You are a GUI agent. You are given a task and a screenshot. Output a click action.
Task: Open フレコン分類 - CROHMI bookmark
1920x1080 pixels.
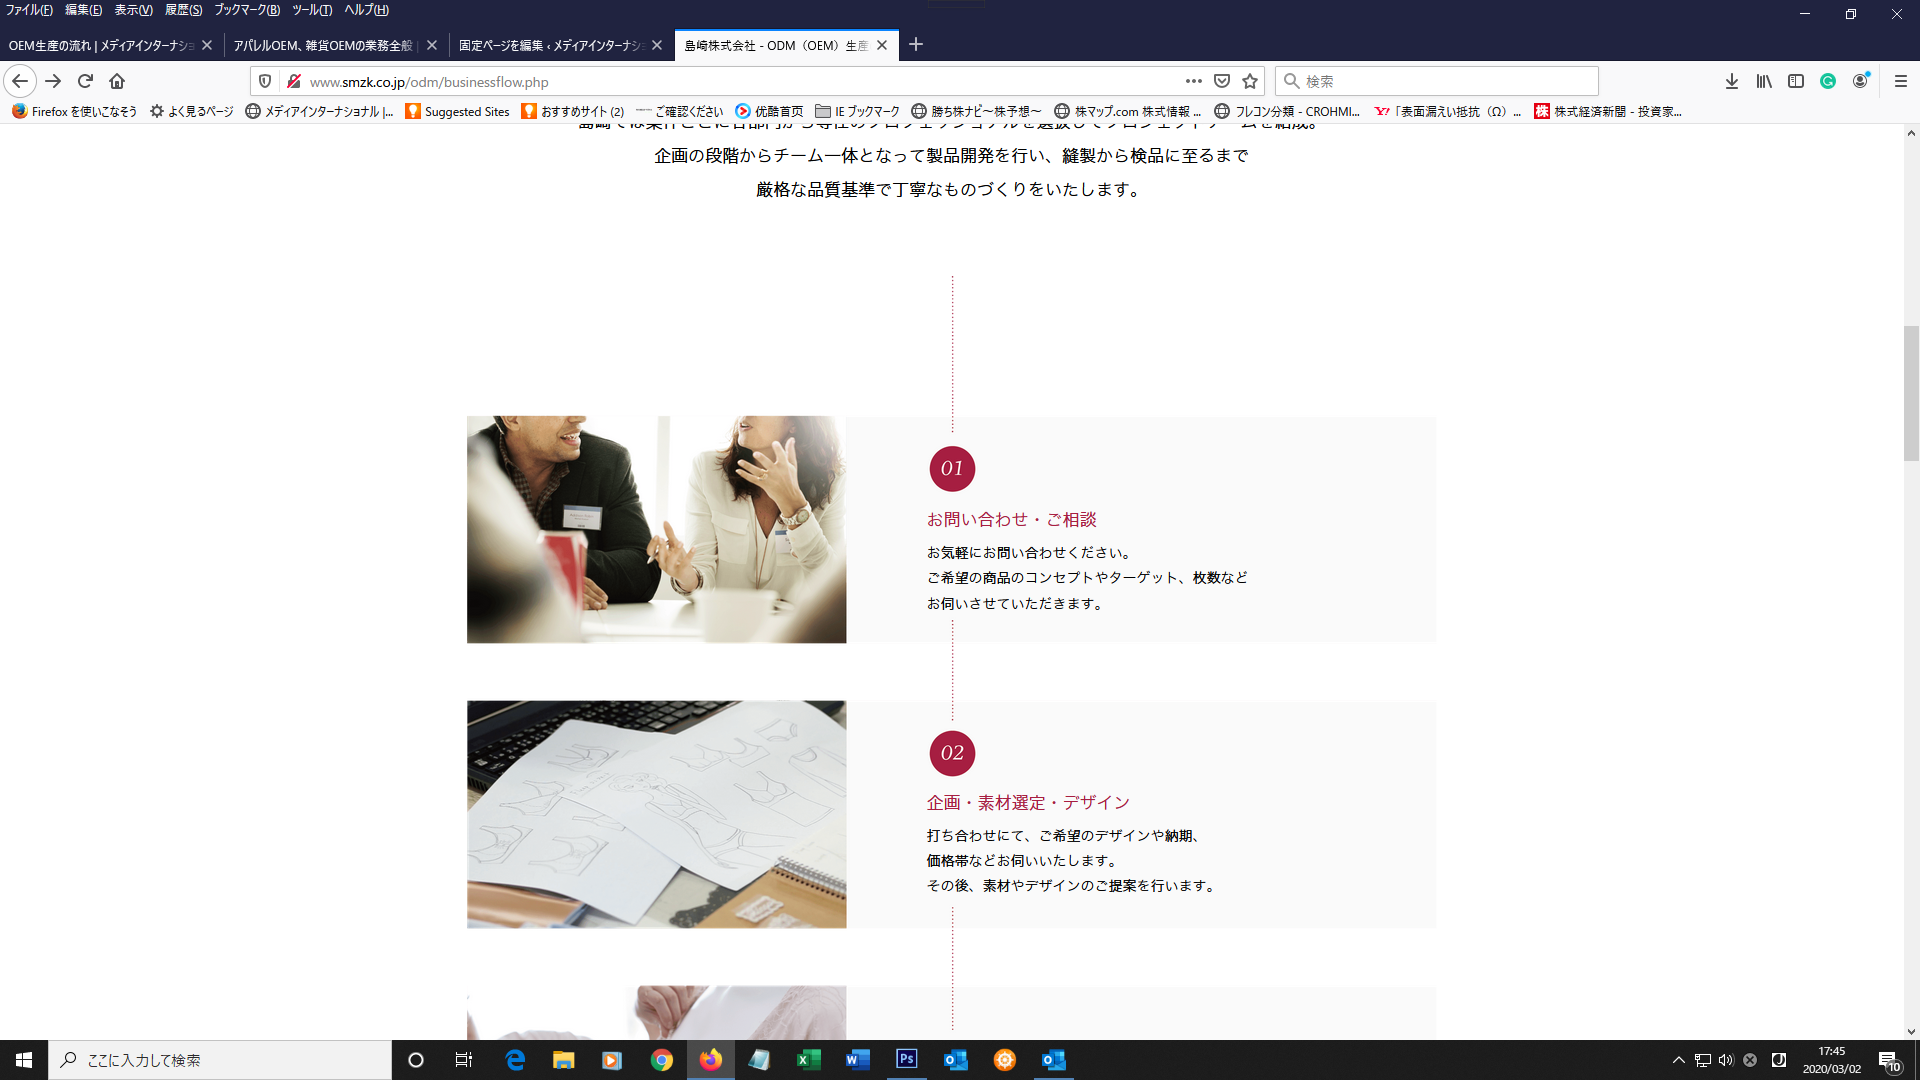(x=1287, y=111)
